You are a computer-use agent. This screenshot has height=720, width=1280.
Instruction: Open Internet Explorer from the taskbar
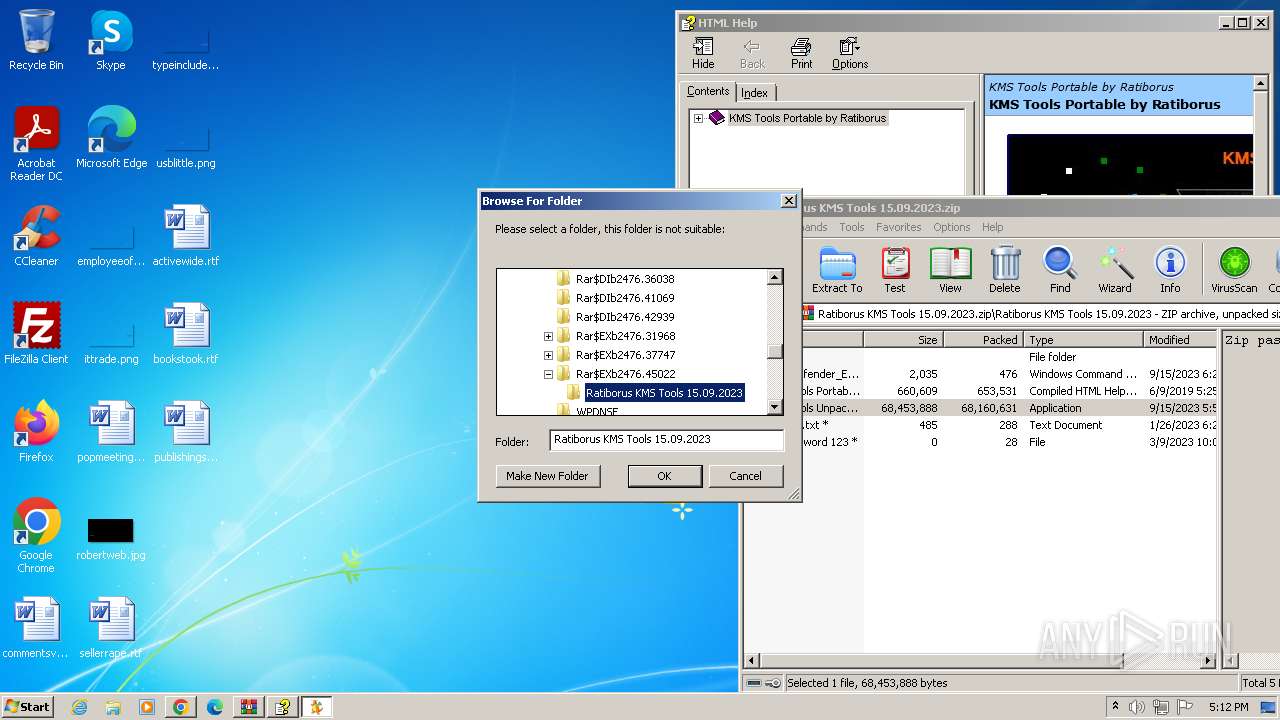[79, 707]
